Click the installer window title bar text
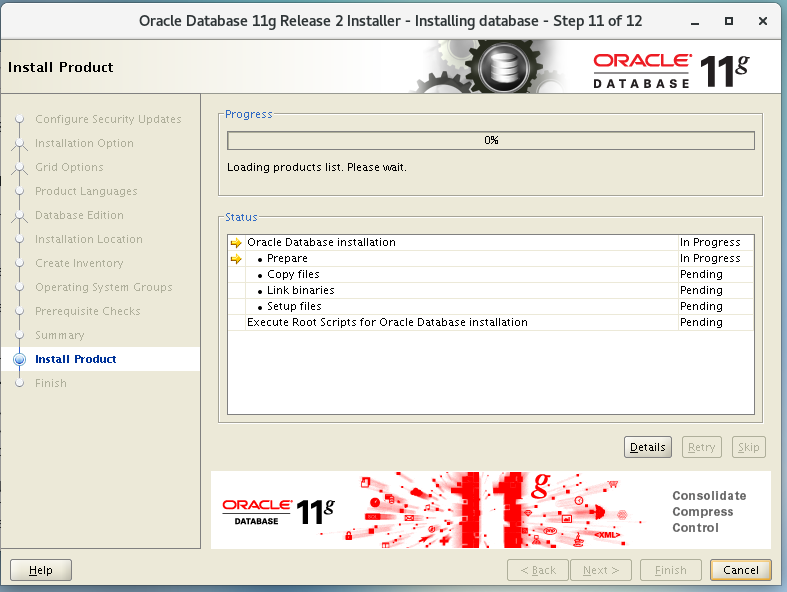 390,21
